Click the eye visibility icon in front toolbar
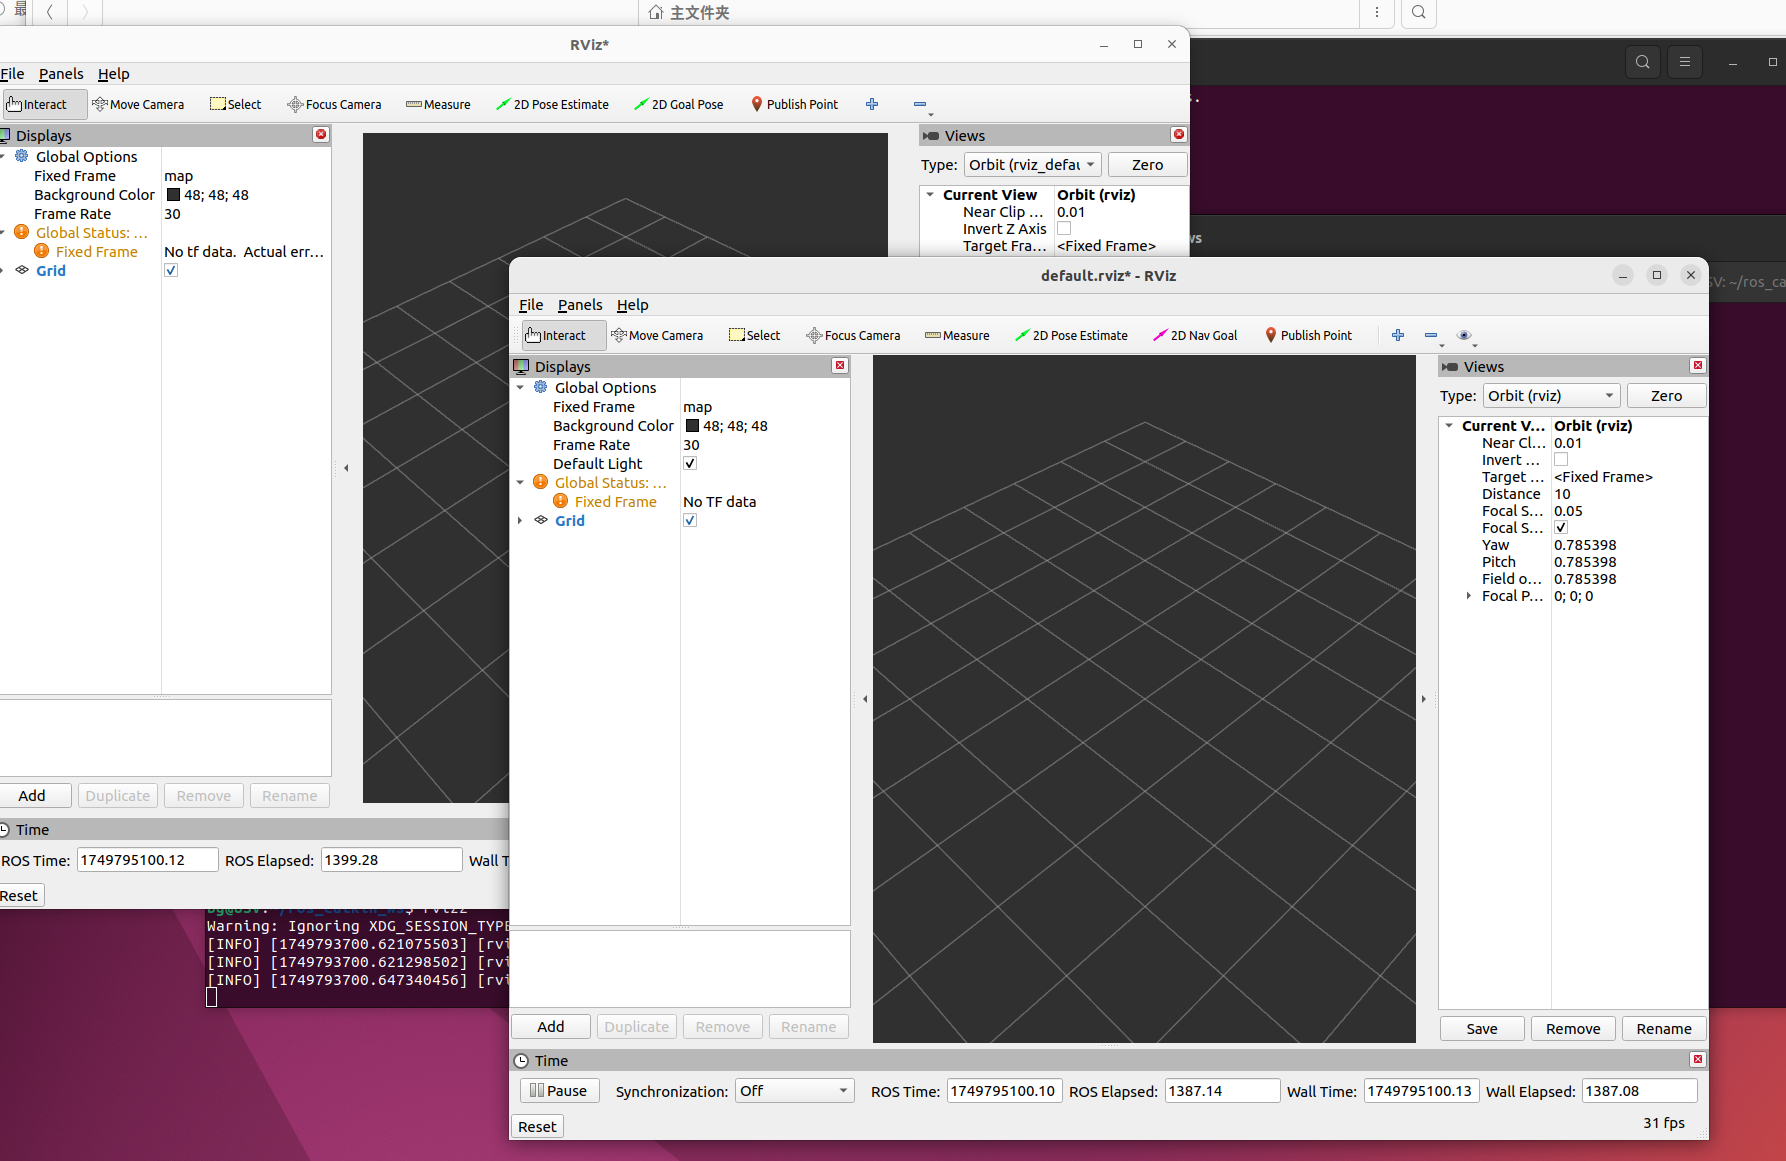1786x1161 pixels. point(1464,335)
